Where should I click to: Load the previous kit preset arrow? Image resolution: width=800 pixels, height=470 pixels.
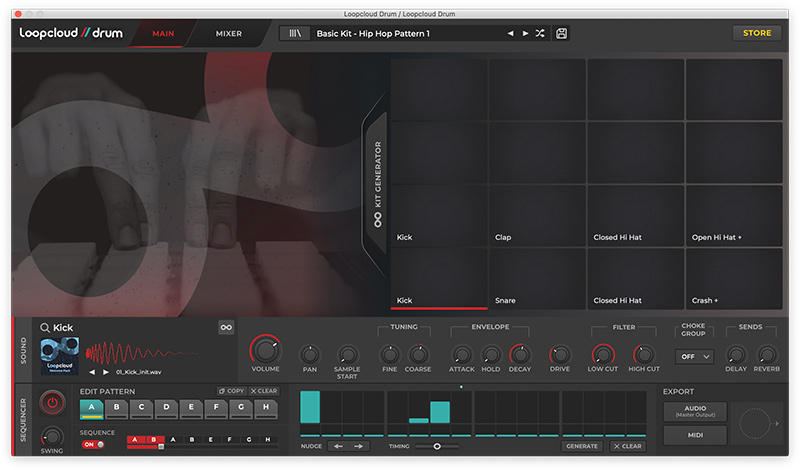510,34
